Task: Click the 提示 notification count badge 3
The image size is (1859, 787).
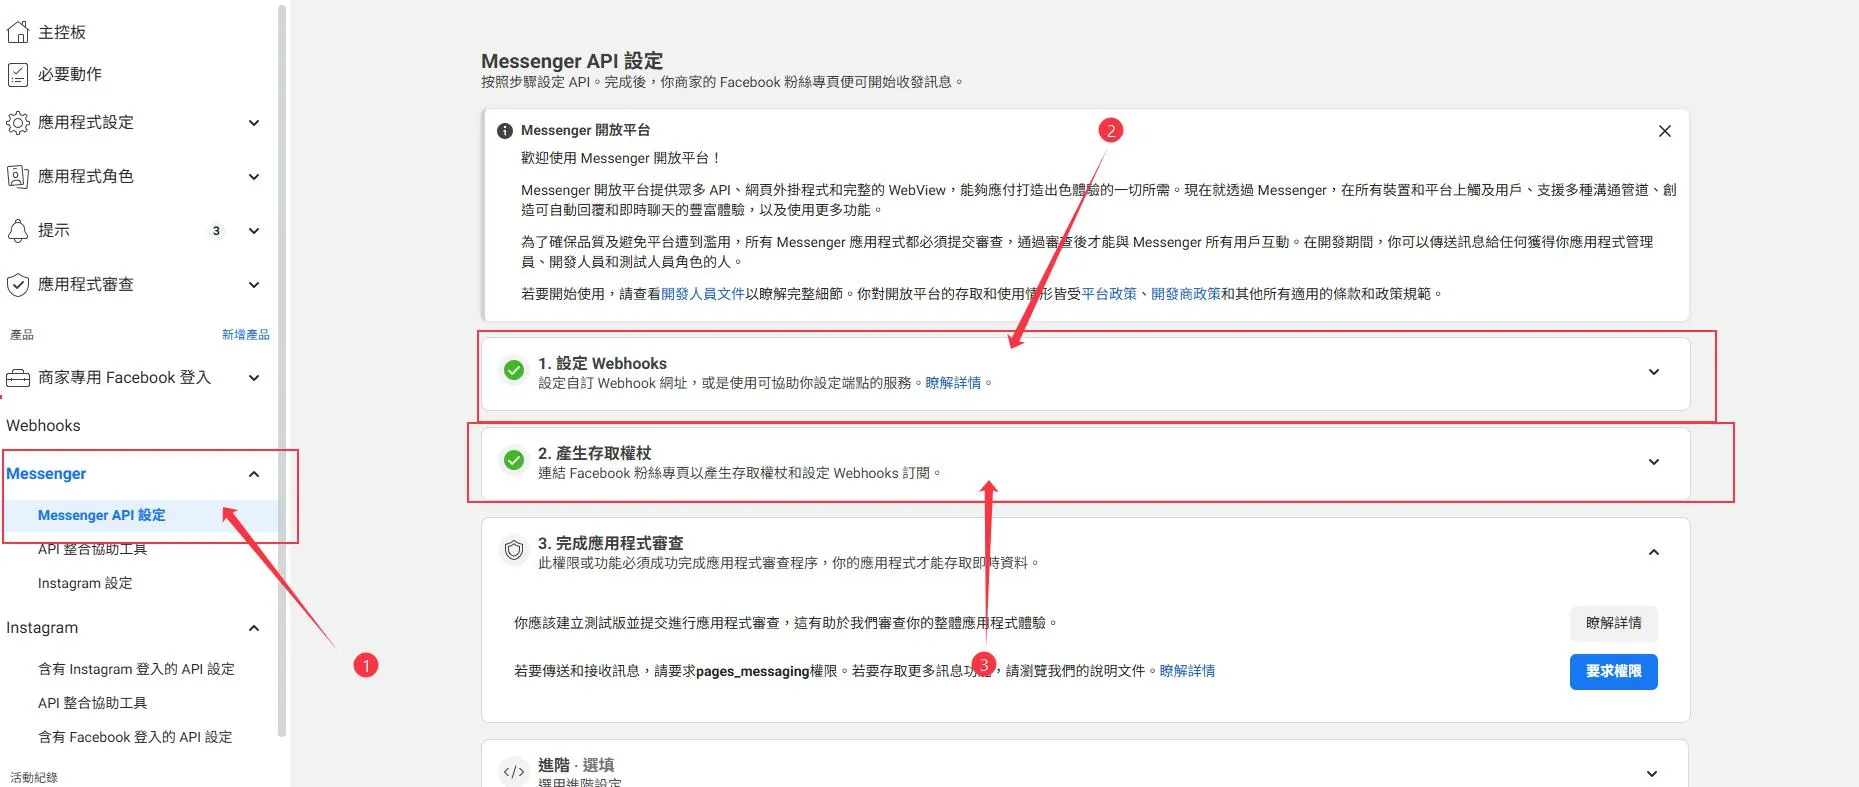Action: click(216, 231)
